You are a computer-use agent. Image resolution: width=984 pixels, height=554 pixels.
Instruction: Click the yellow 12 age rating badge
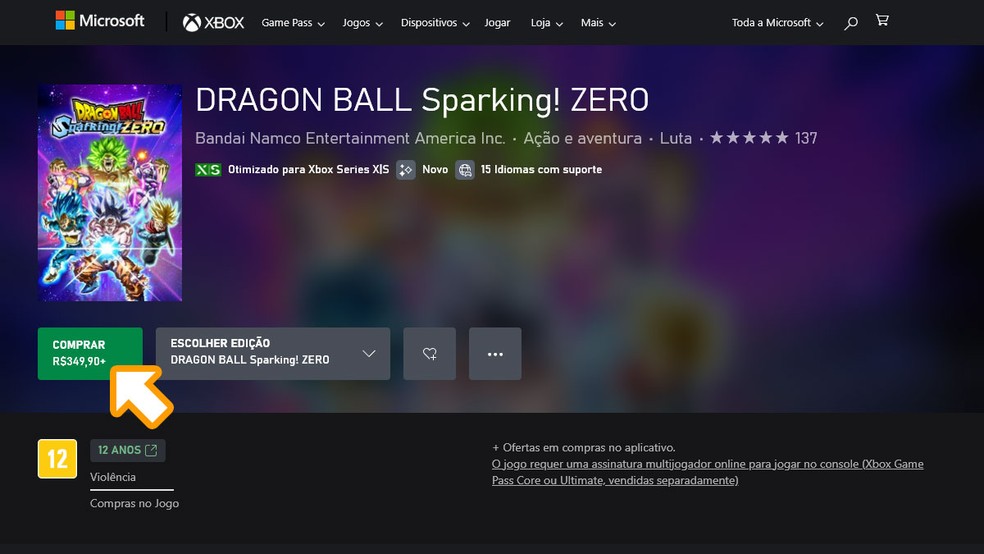(57, 459)
